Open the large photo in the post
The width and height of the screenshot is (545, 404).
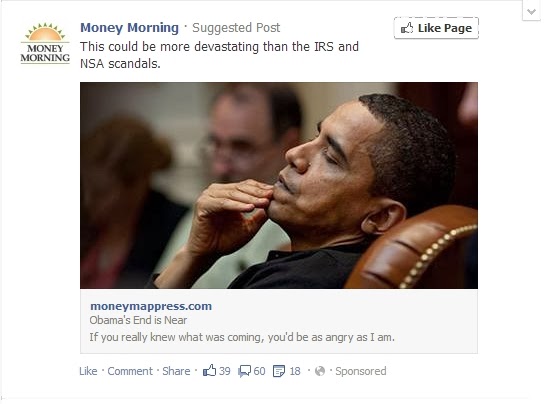click(279, 185)
